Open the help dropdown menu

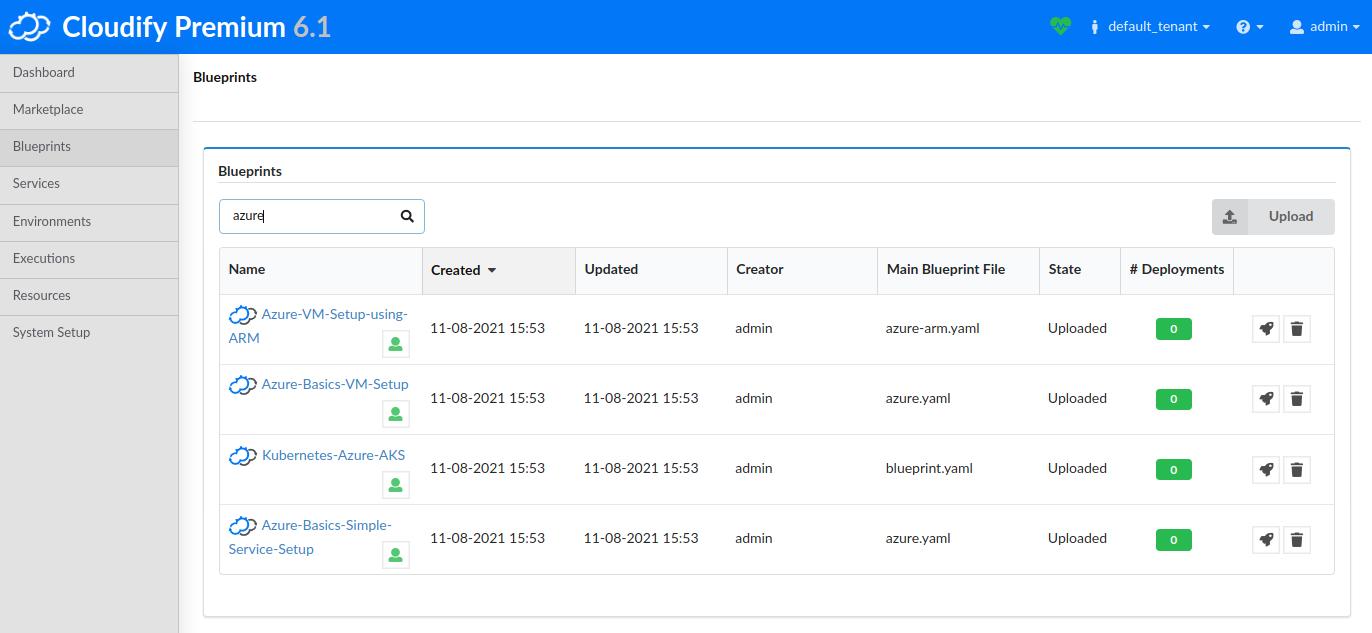click(1248, 26)
